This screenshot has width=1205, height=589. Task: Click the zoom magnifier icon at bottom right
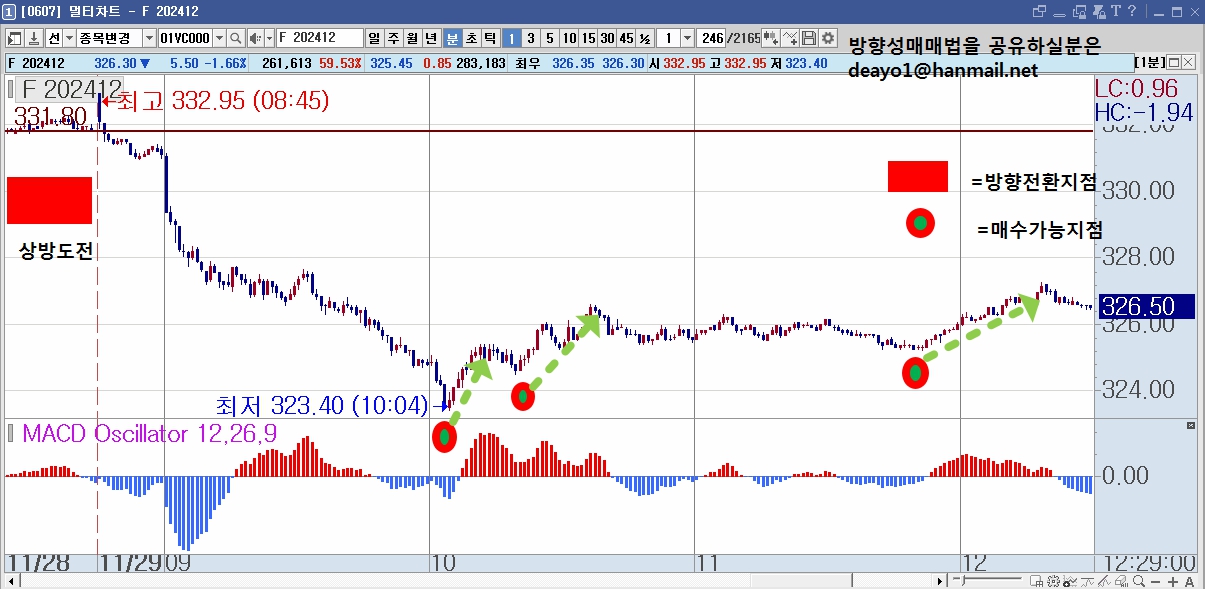click(1138, 581)
